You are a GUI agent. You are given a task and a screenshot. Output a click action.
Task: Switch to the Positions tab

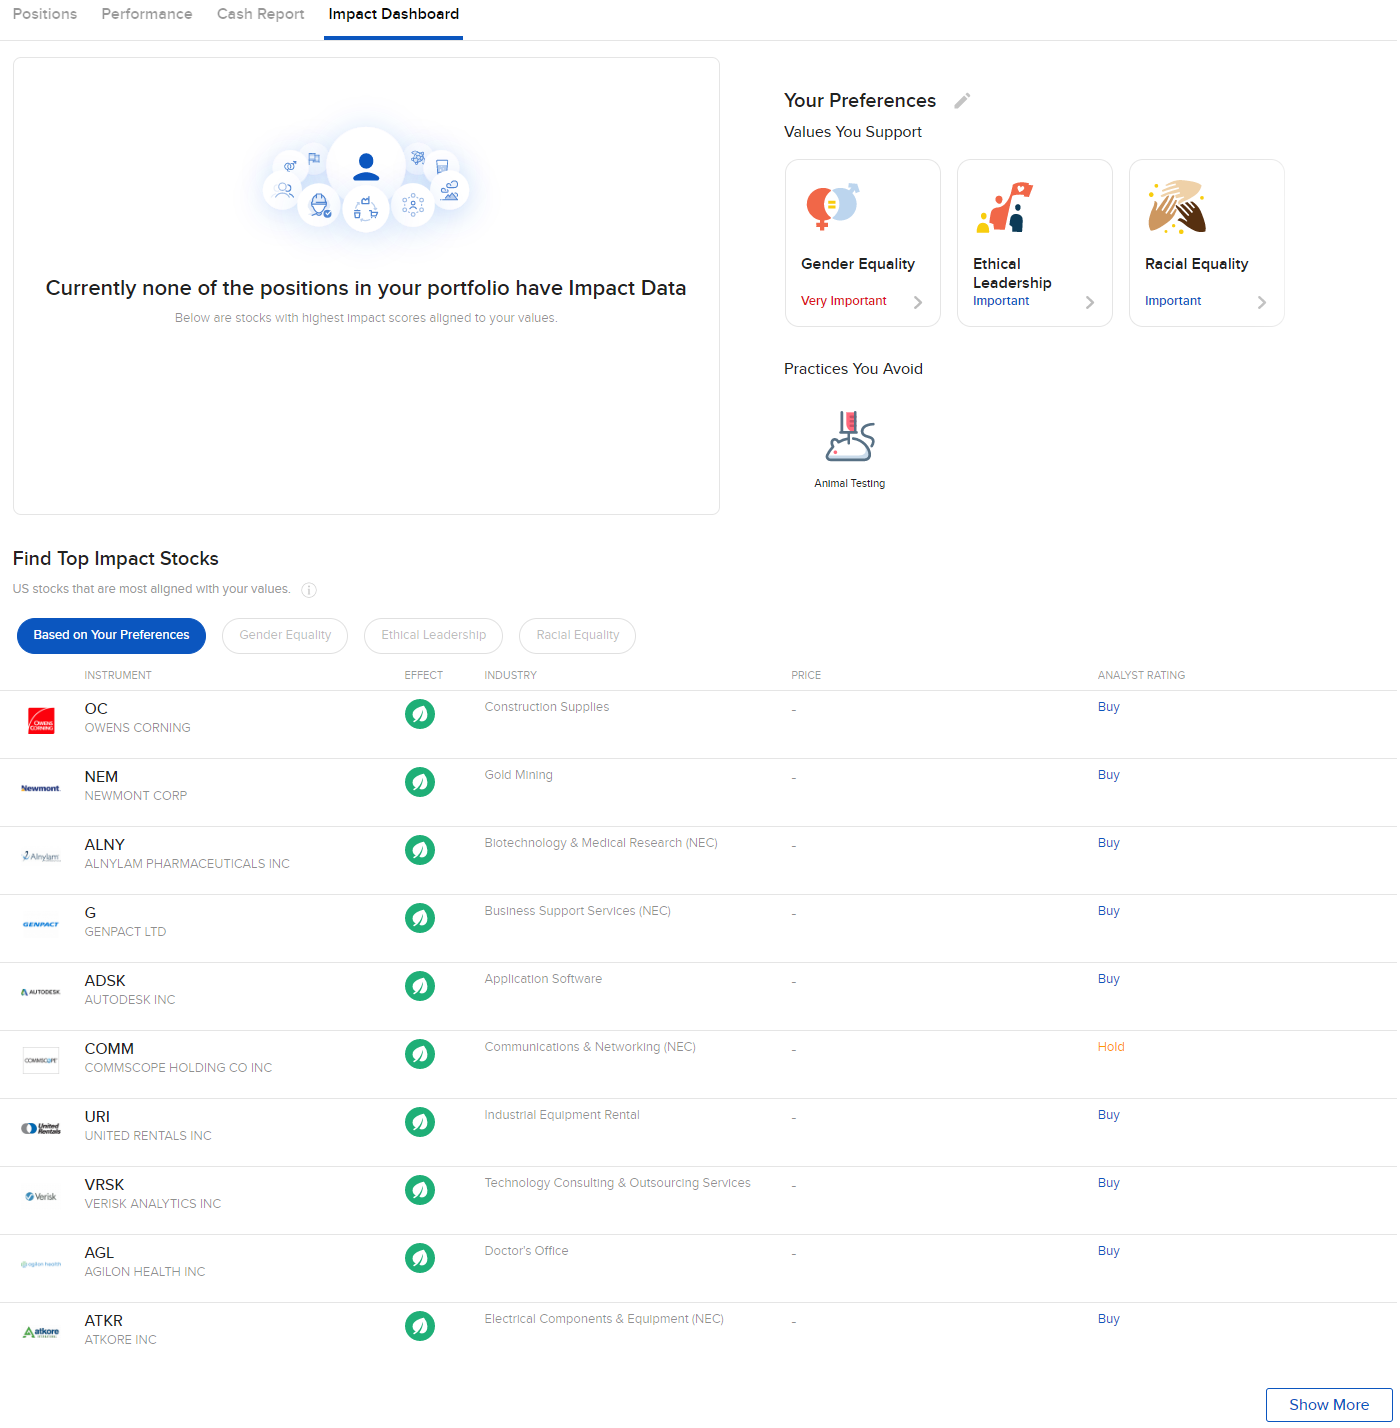click(x=45, y=14)
